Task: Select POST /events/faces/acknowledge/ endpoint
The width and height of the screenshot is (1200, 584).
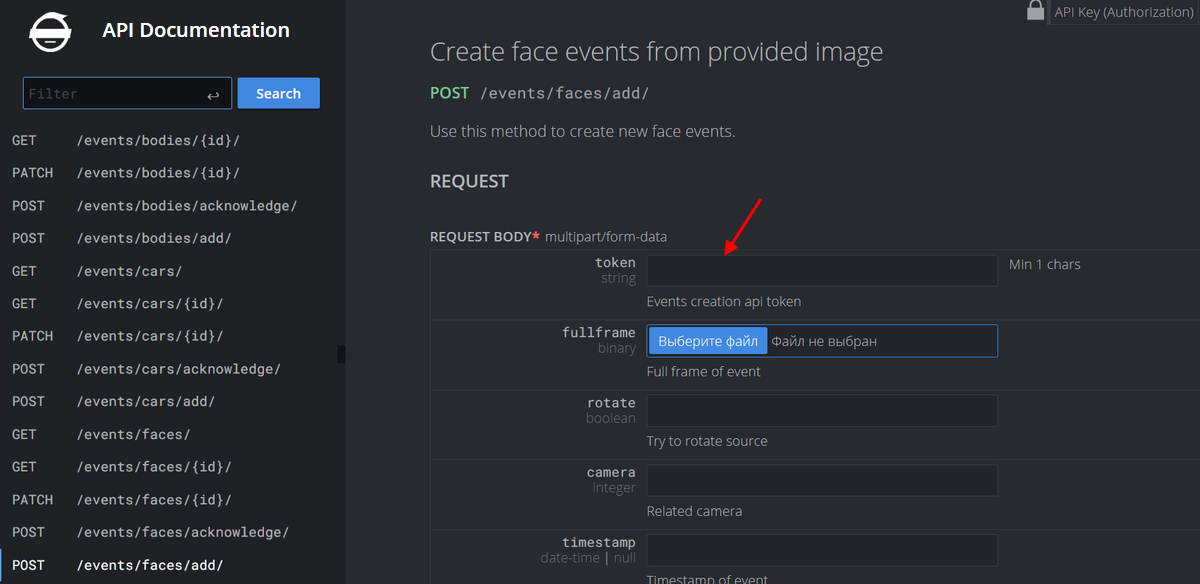Action: pos(182,532)
